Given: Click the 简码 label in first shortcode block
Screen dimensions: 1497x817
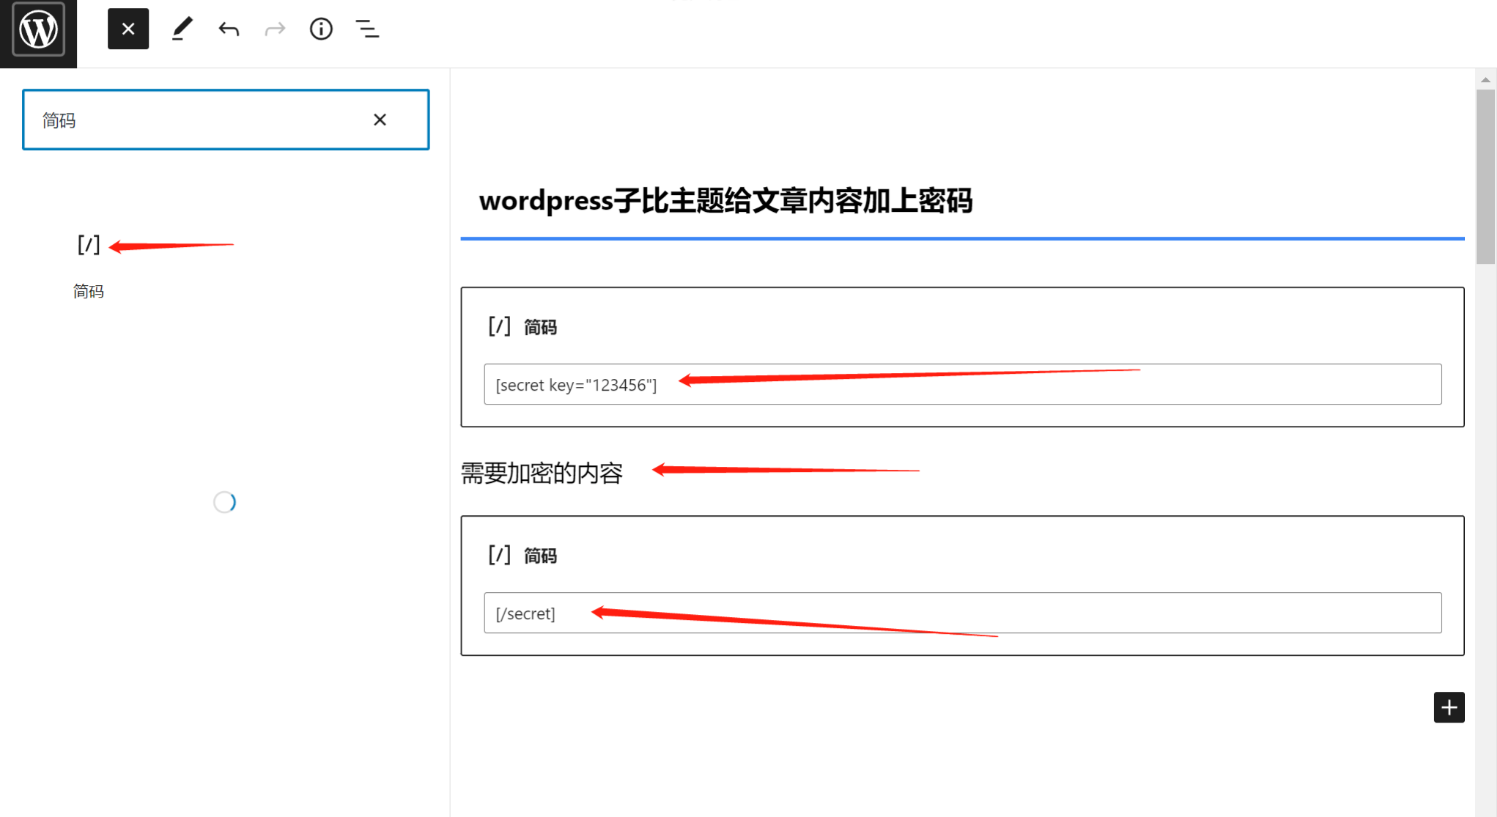Looking at the screenshot, I should click(540, 327).
